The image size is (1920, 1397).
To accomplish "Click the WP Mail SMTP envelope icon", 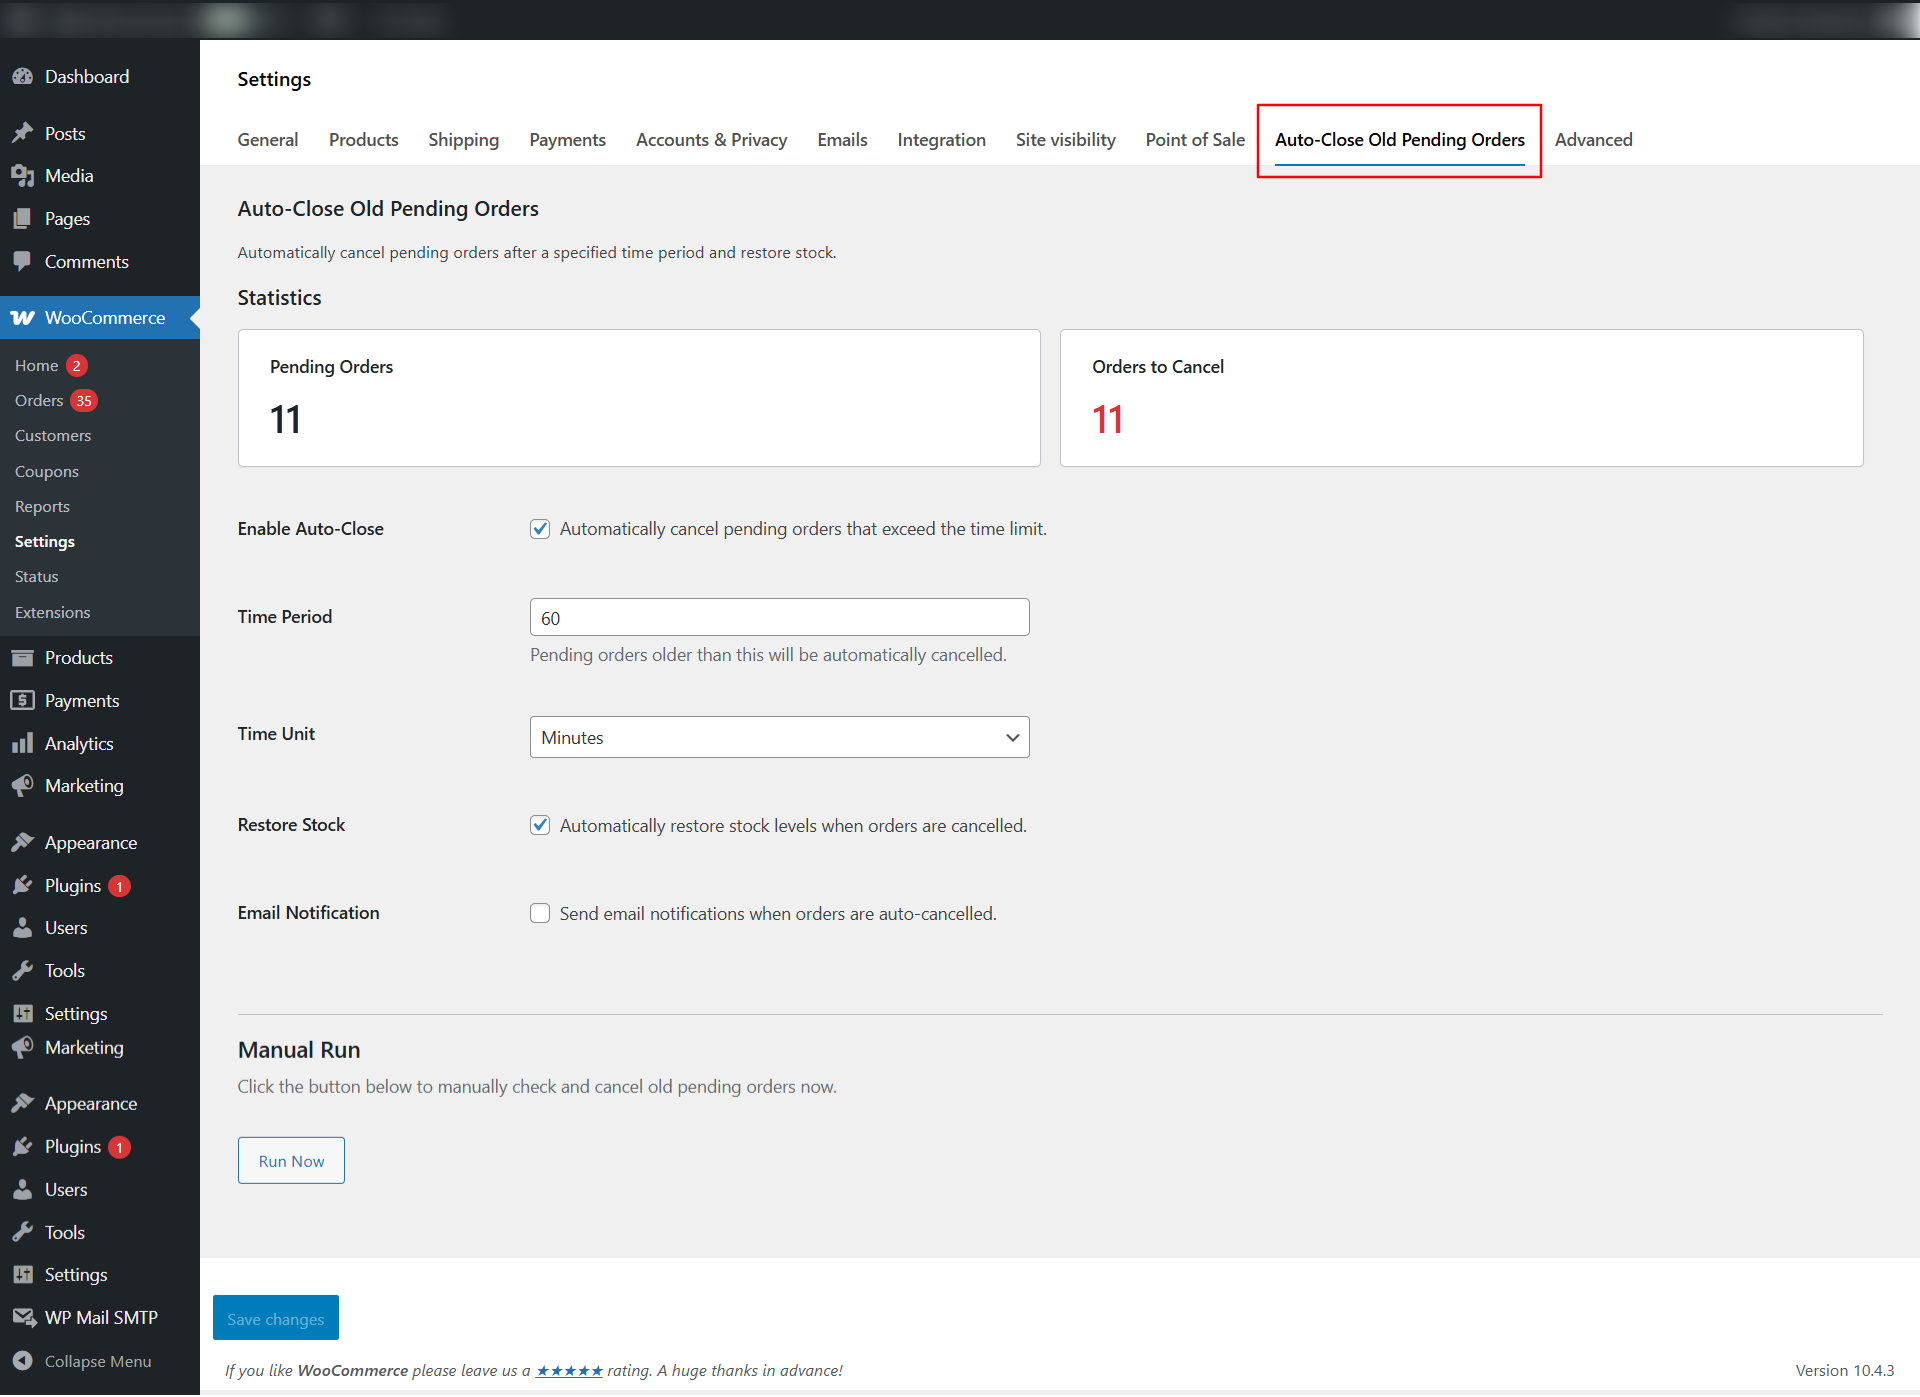I will pos(22,1317).
